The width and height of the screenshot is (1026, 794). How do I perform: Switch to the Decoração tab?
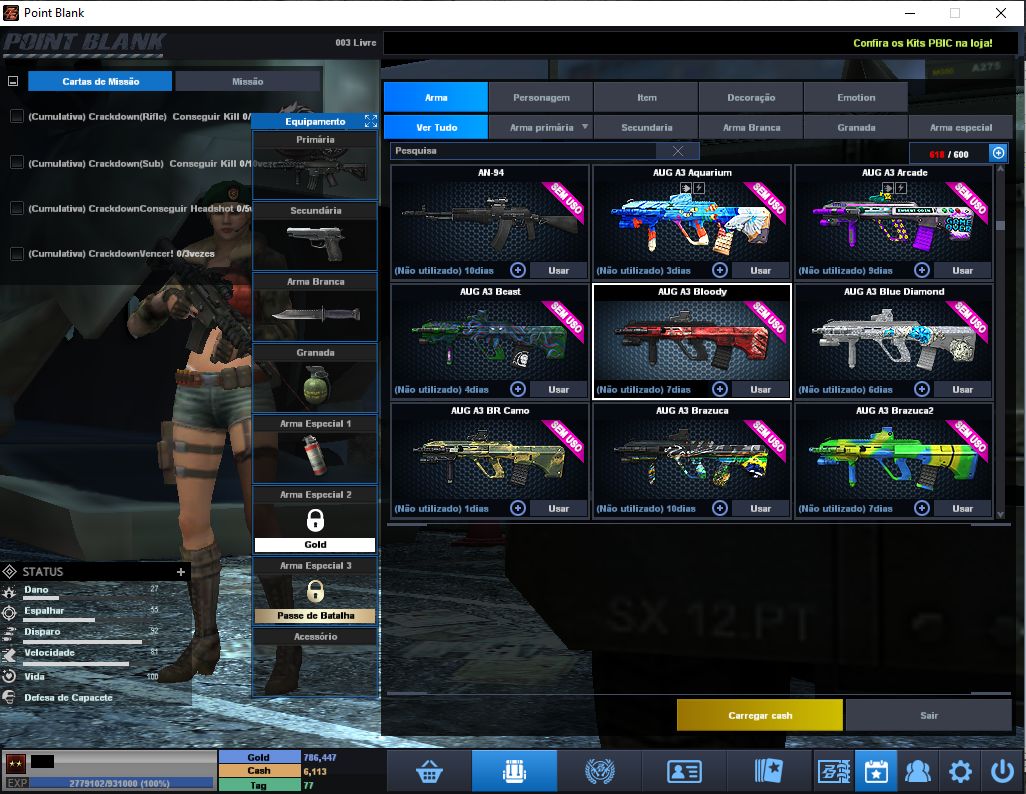click(751, 98)
